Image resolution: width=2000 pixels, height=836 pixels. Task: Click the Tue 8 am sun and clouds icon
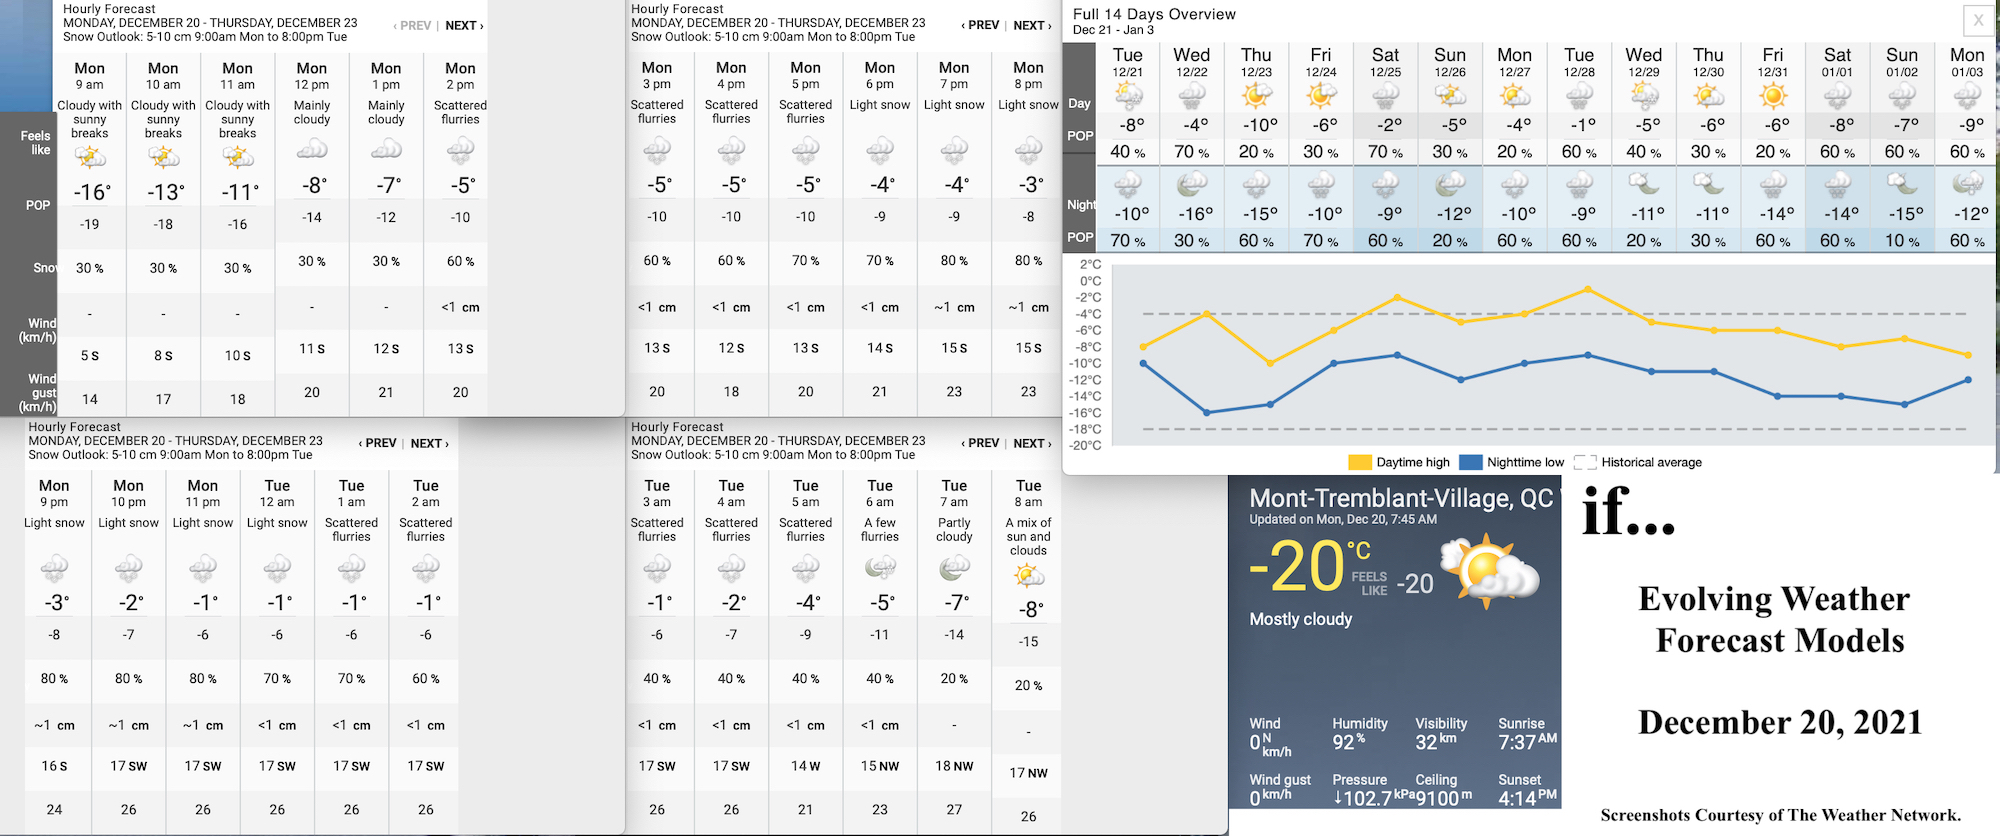coord(1028,576)
